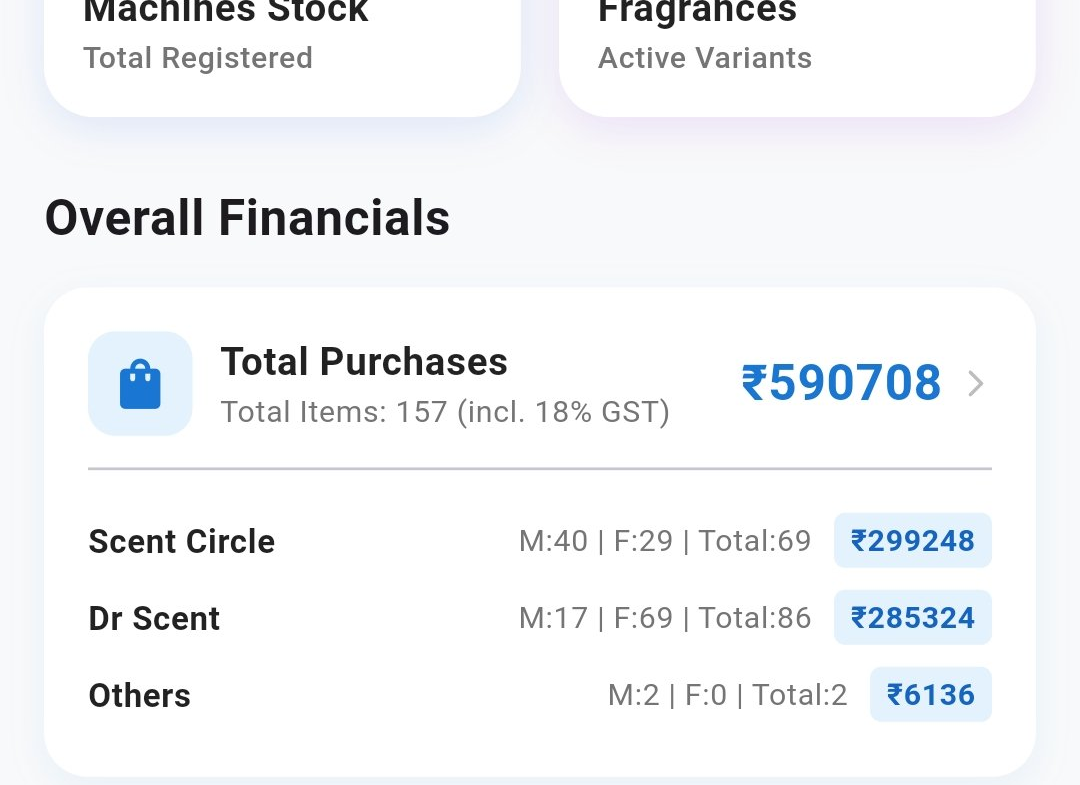The image size is (1080, 785).
Task: Click the Total Items: 157 subtitle
Action: point(445,412)
